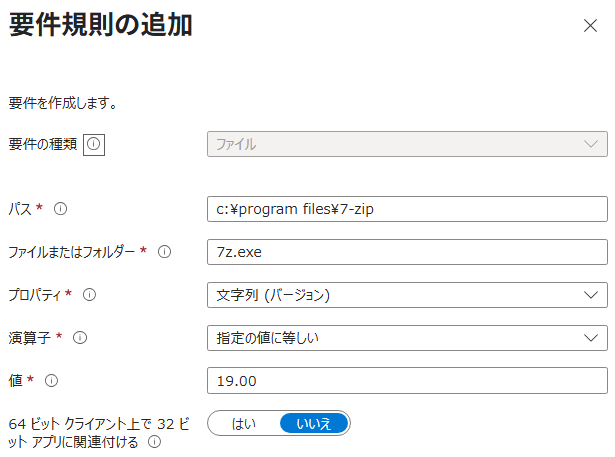Open the プロパティ 文字列 (バージョン) dropdown
Image resolution: width=615 pixels, height=457 pixels.
tap(407, 295)
